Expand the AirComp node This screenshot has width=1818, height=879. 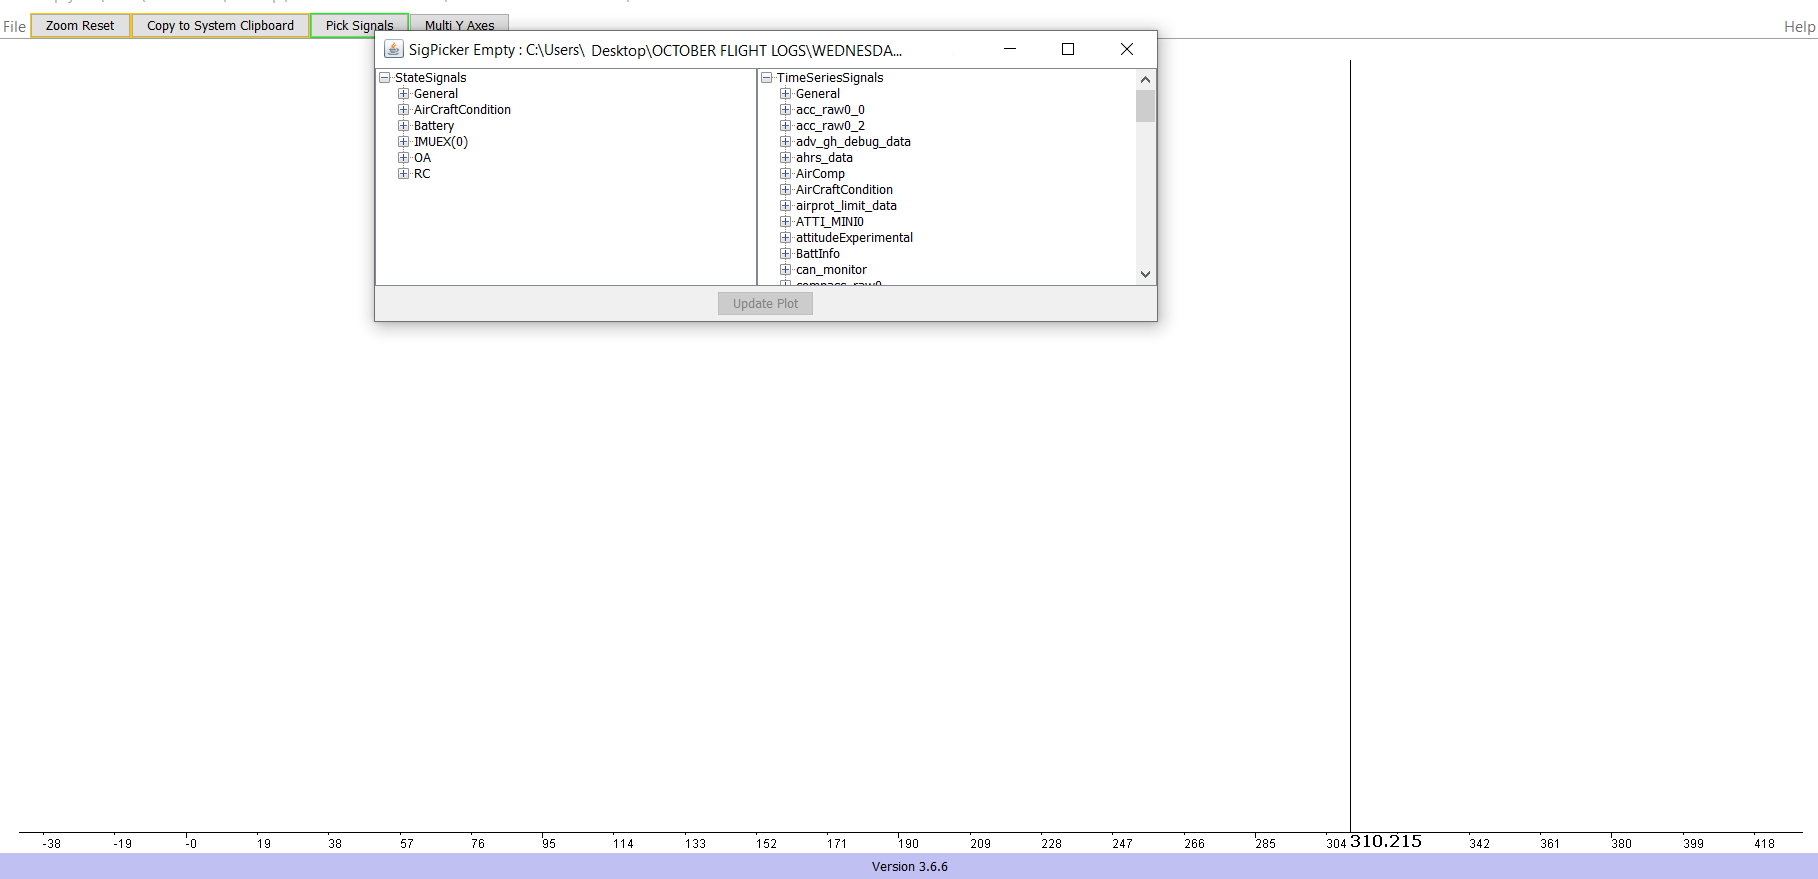point(786,174)
